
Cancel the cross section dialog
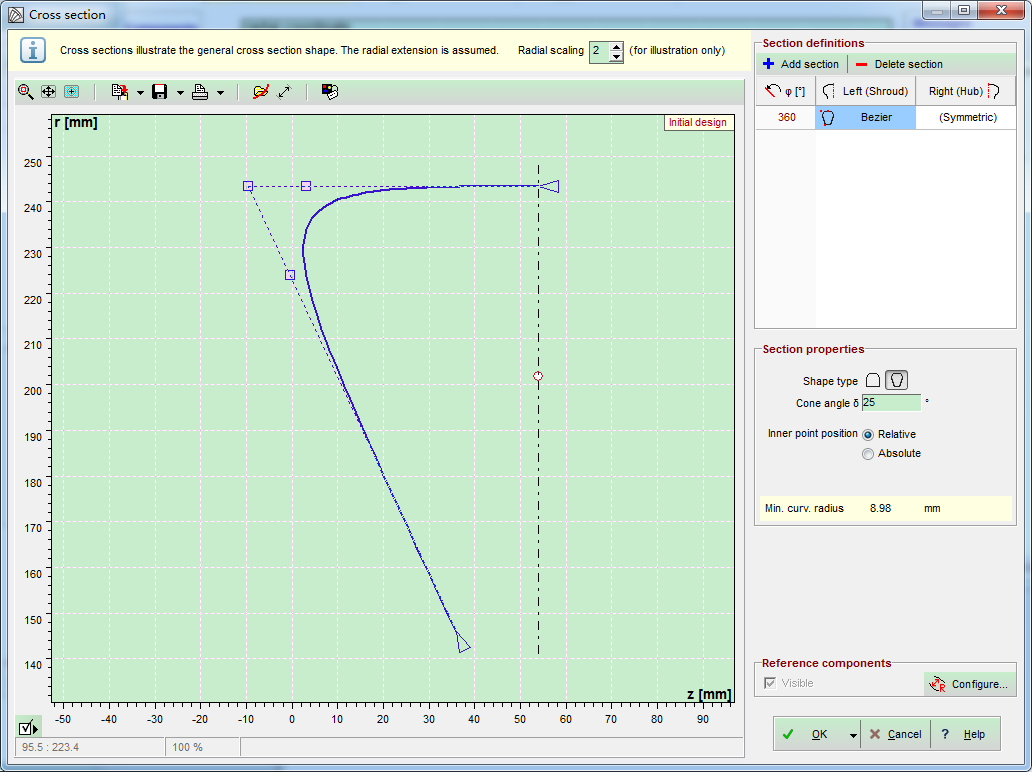895,734
